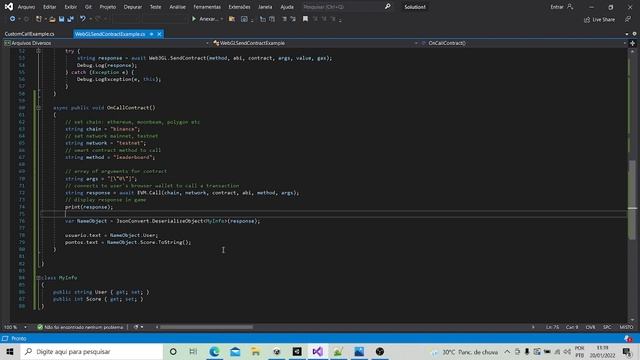Open the Photos app on the taskbar
Screen dimensions: 640x360
point(359,351)
